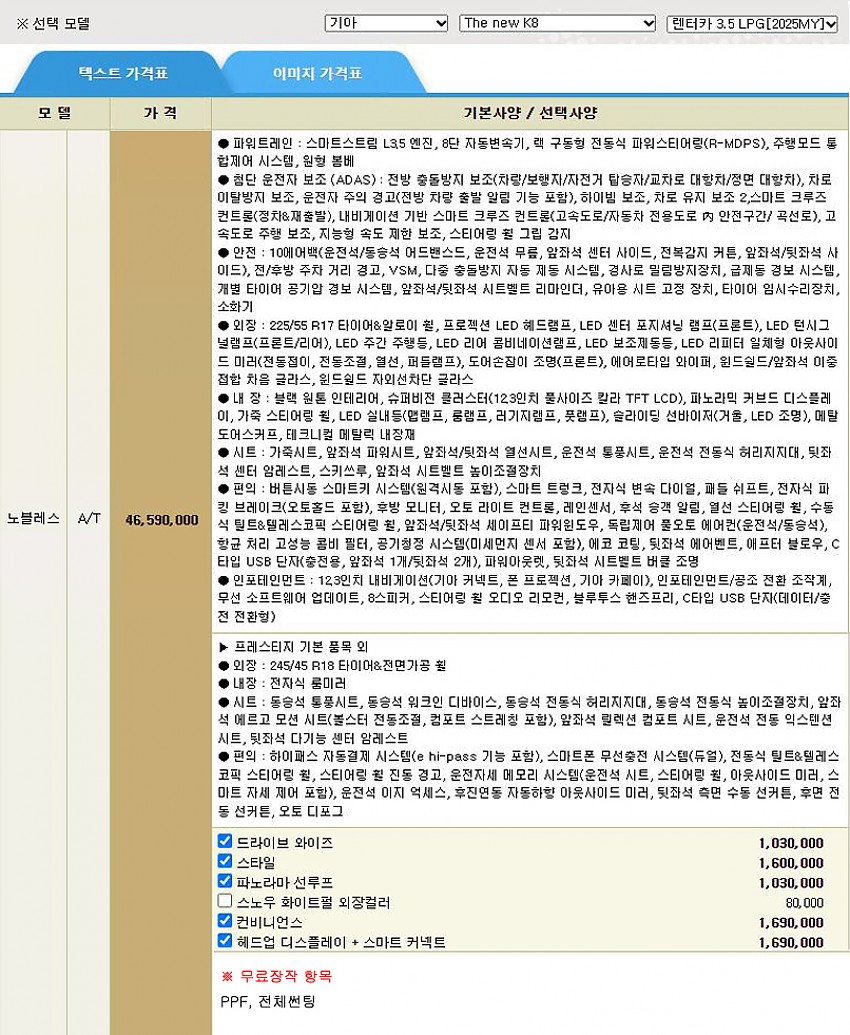
Task: Enable the 스노우 화이트펄 외장컬러 checkbox
Action: point(225,901)
